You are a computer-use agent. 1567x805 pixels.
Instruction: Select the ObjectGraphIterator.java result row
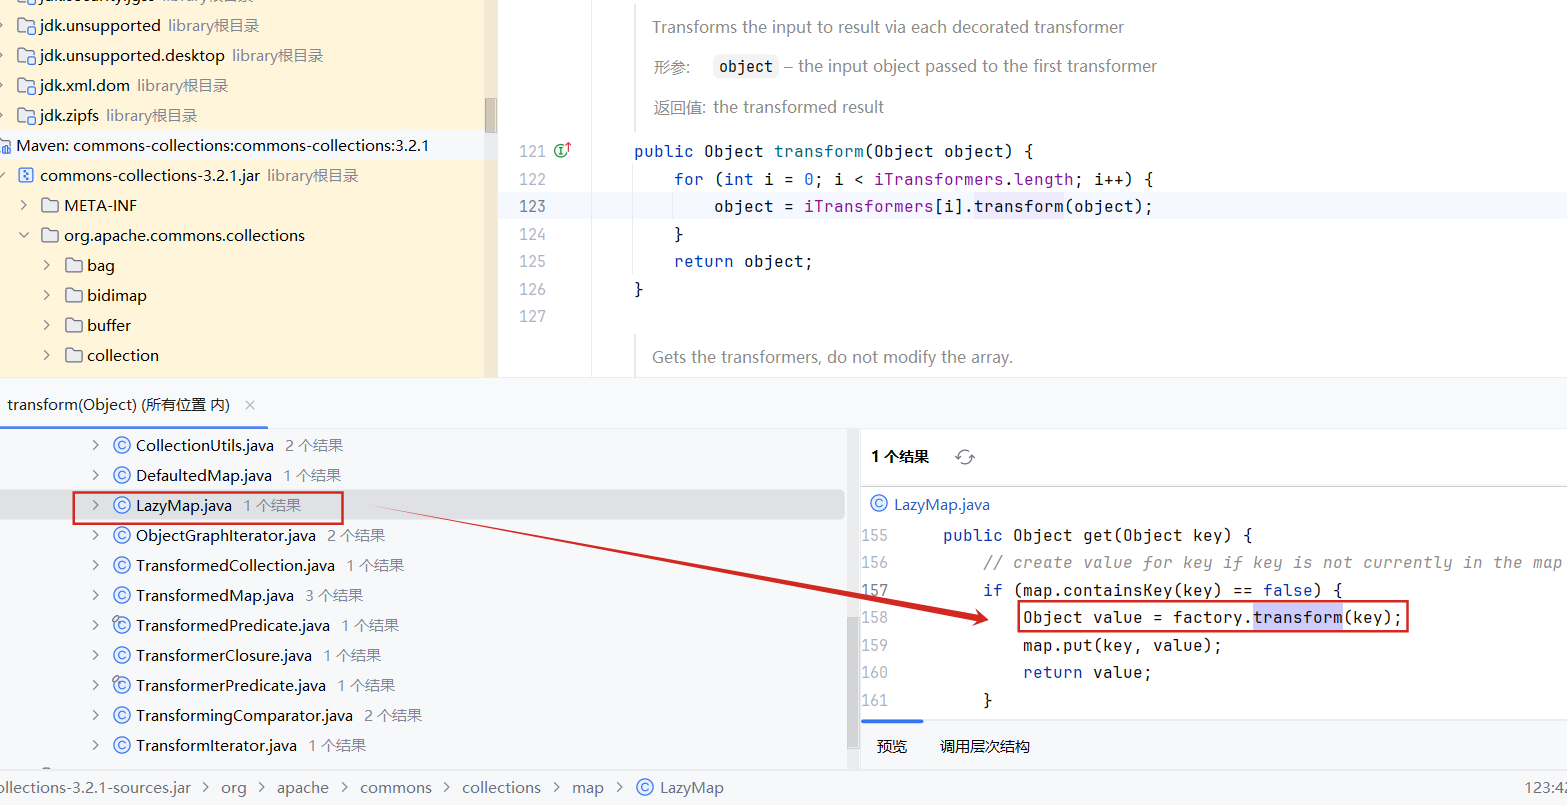[x=422, y=535]
